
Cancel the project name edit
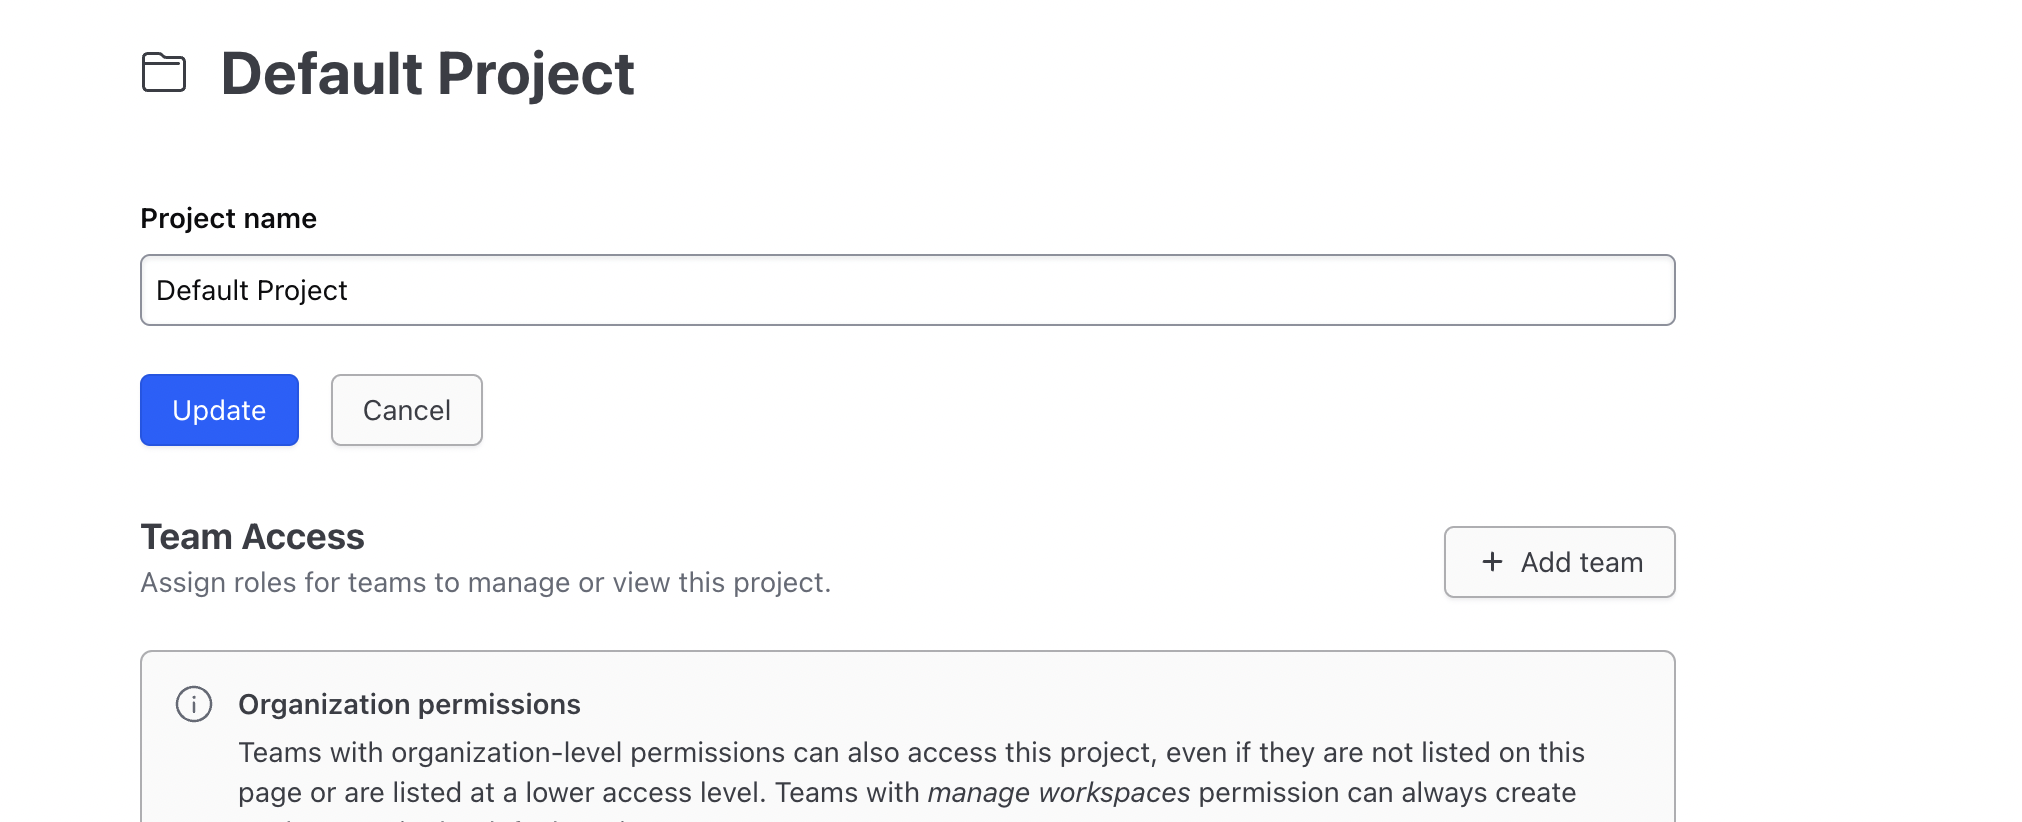coord(406,410)
